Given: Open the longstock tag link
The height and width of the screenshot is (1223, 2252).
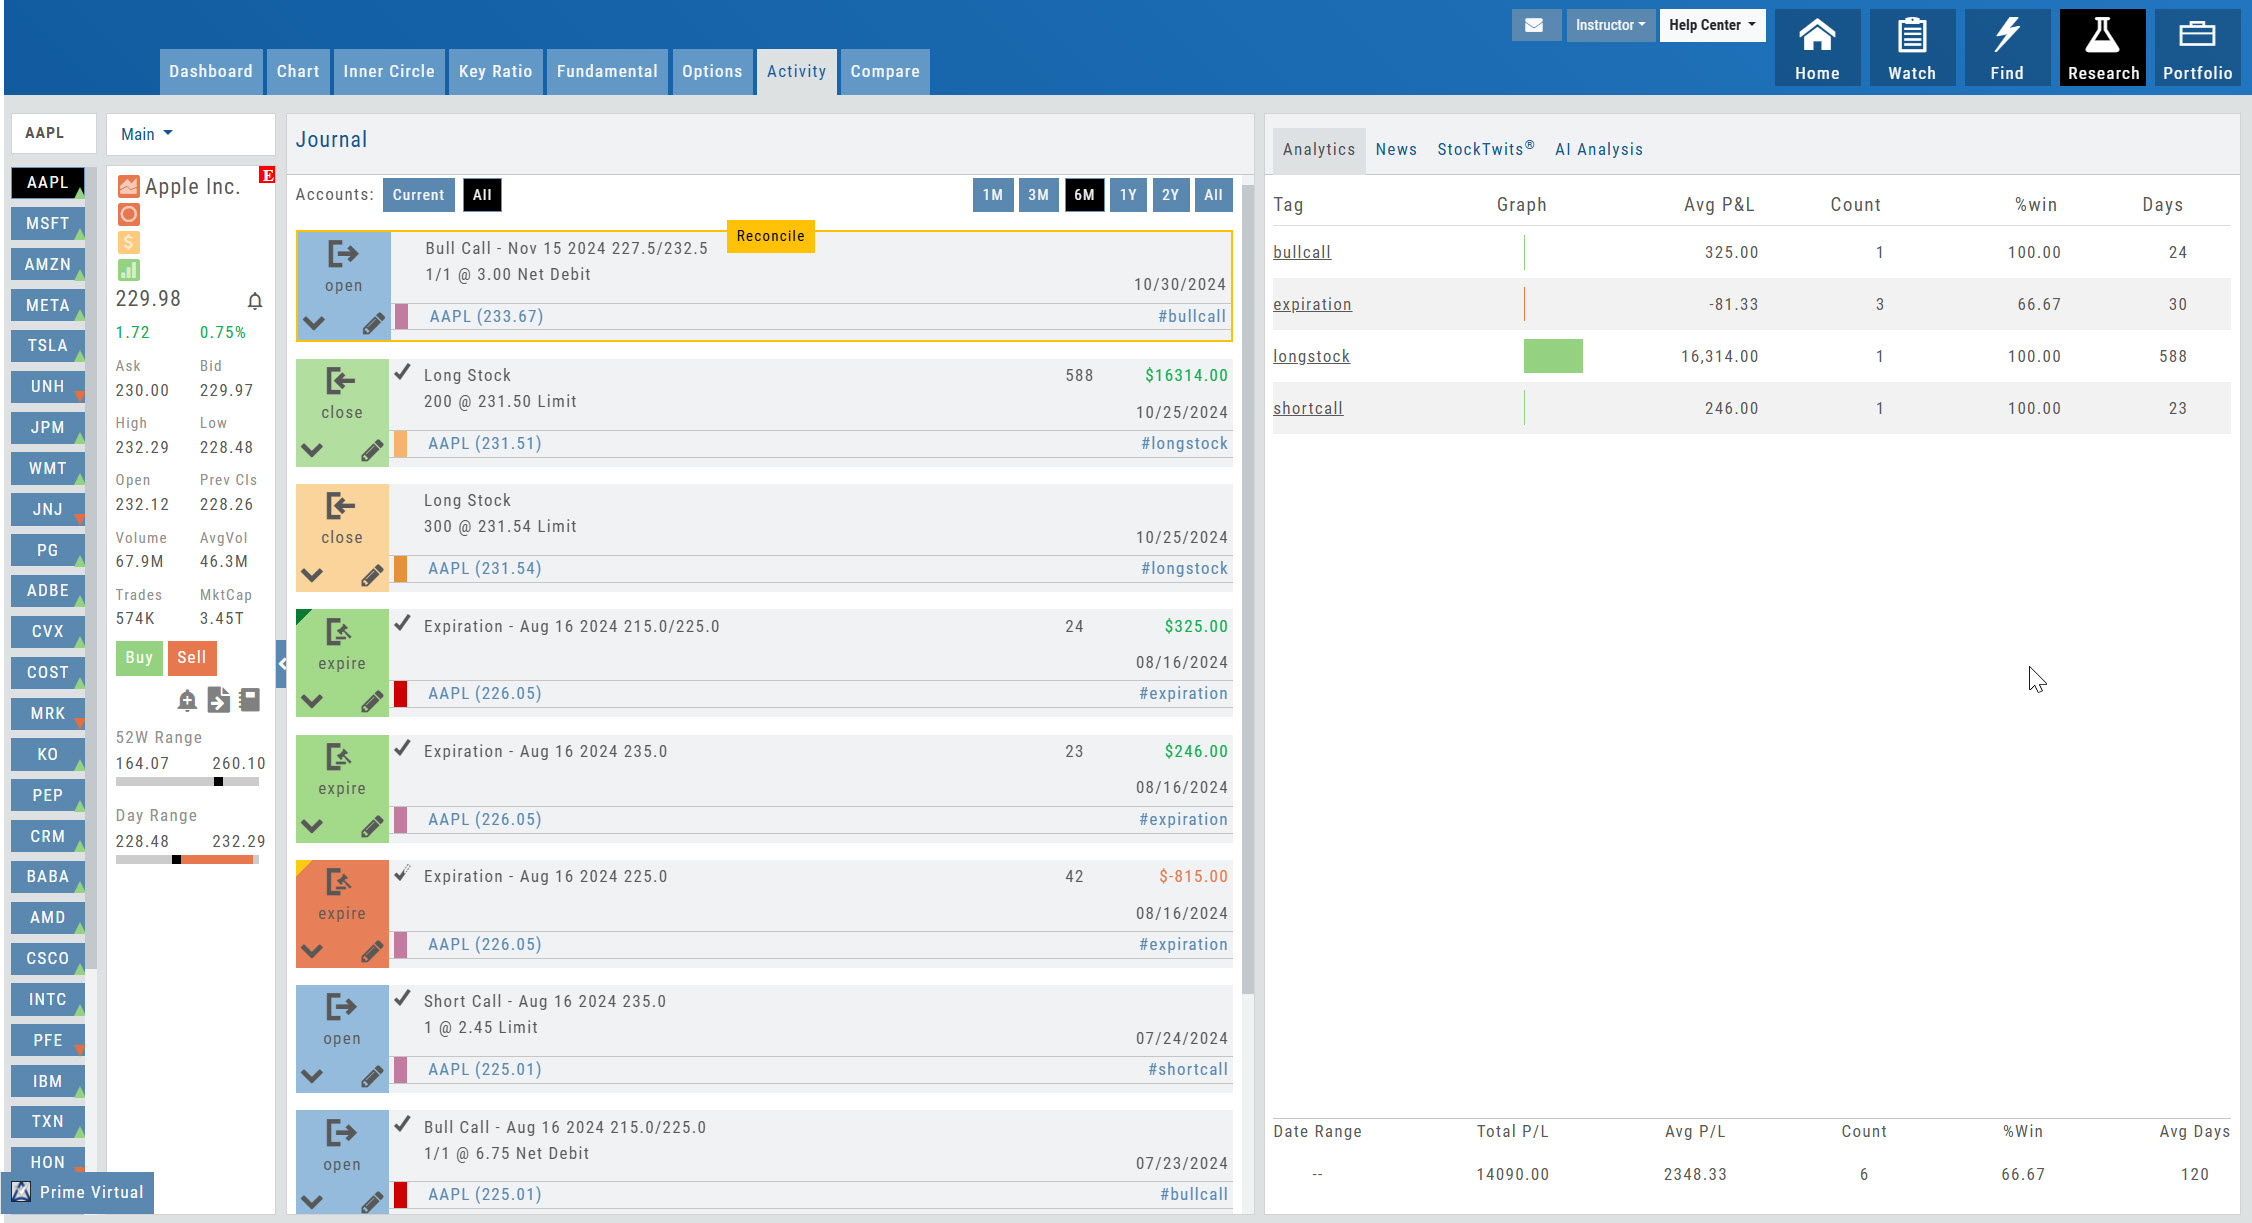Looking at the screenshot, I should tap(1311, 357).
